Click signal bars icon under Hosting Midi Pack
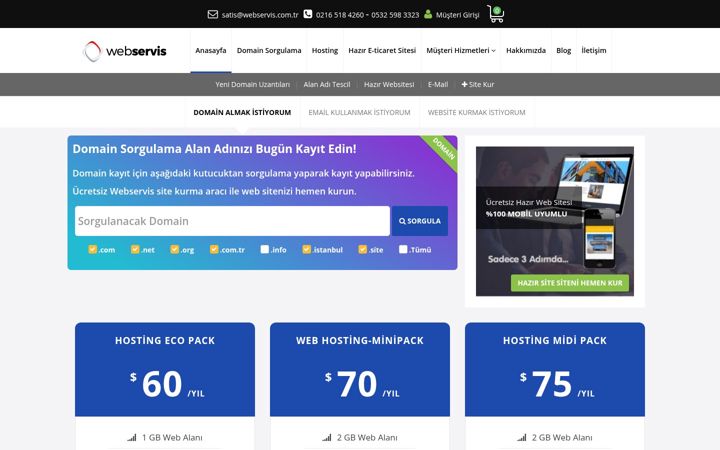The height and width of the screenshot is (450, 720). coord(522,438)
